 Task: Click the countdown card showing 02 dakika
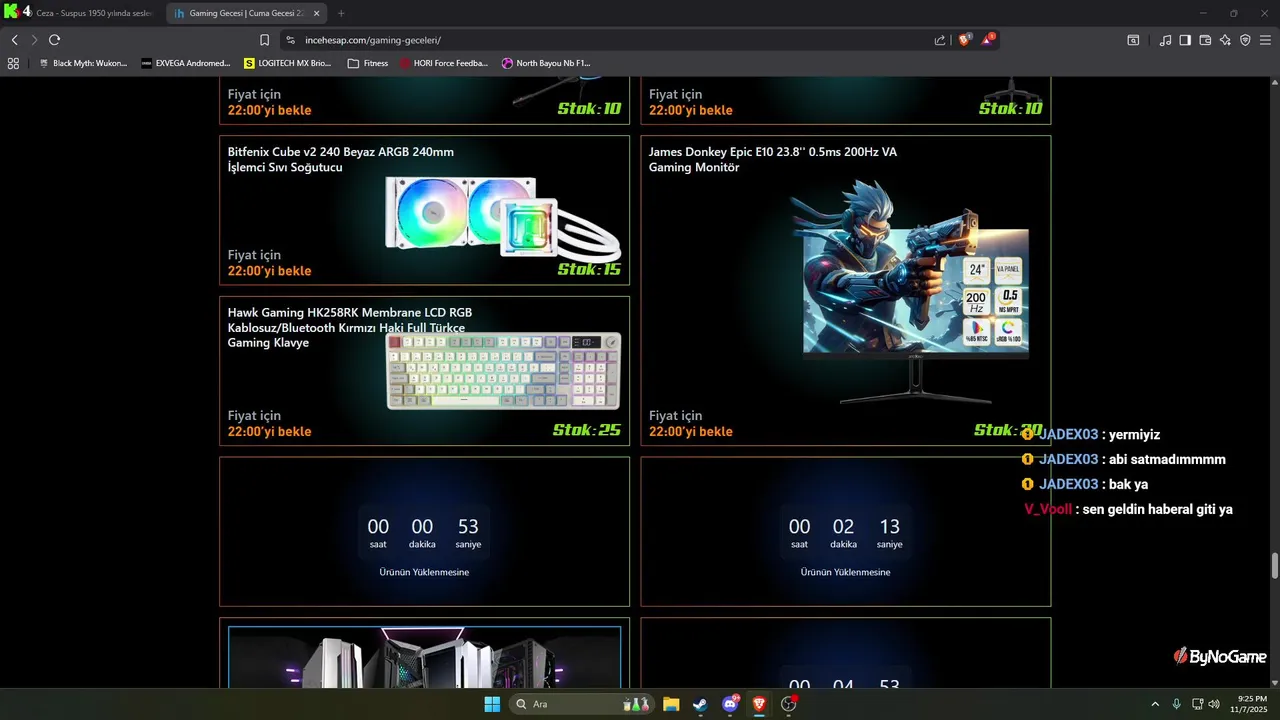[x=845, y=531]
